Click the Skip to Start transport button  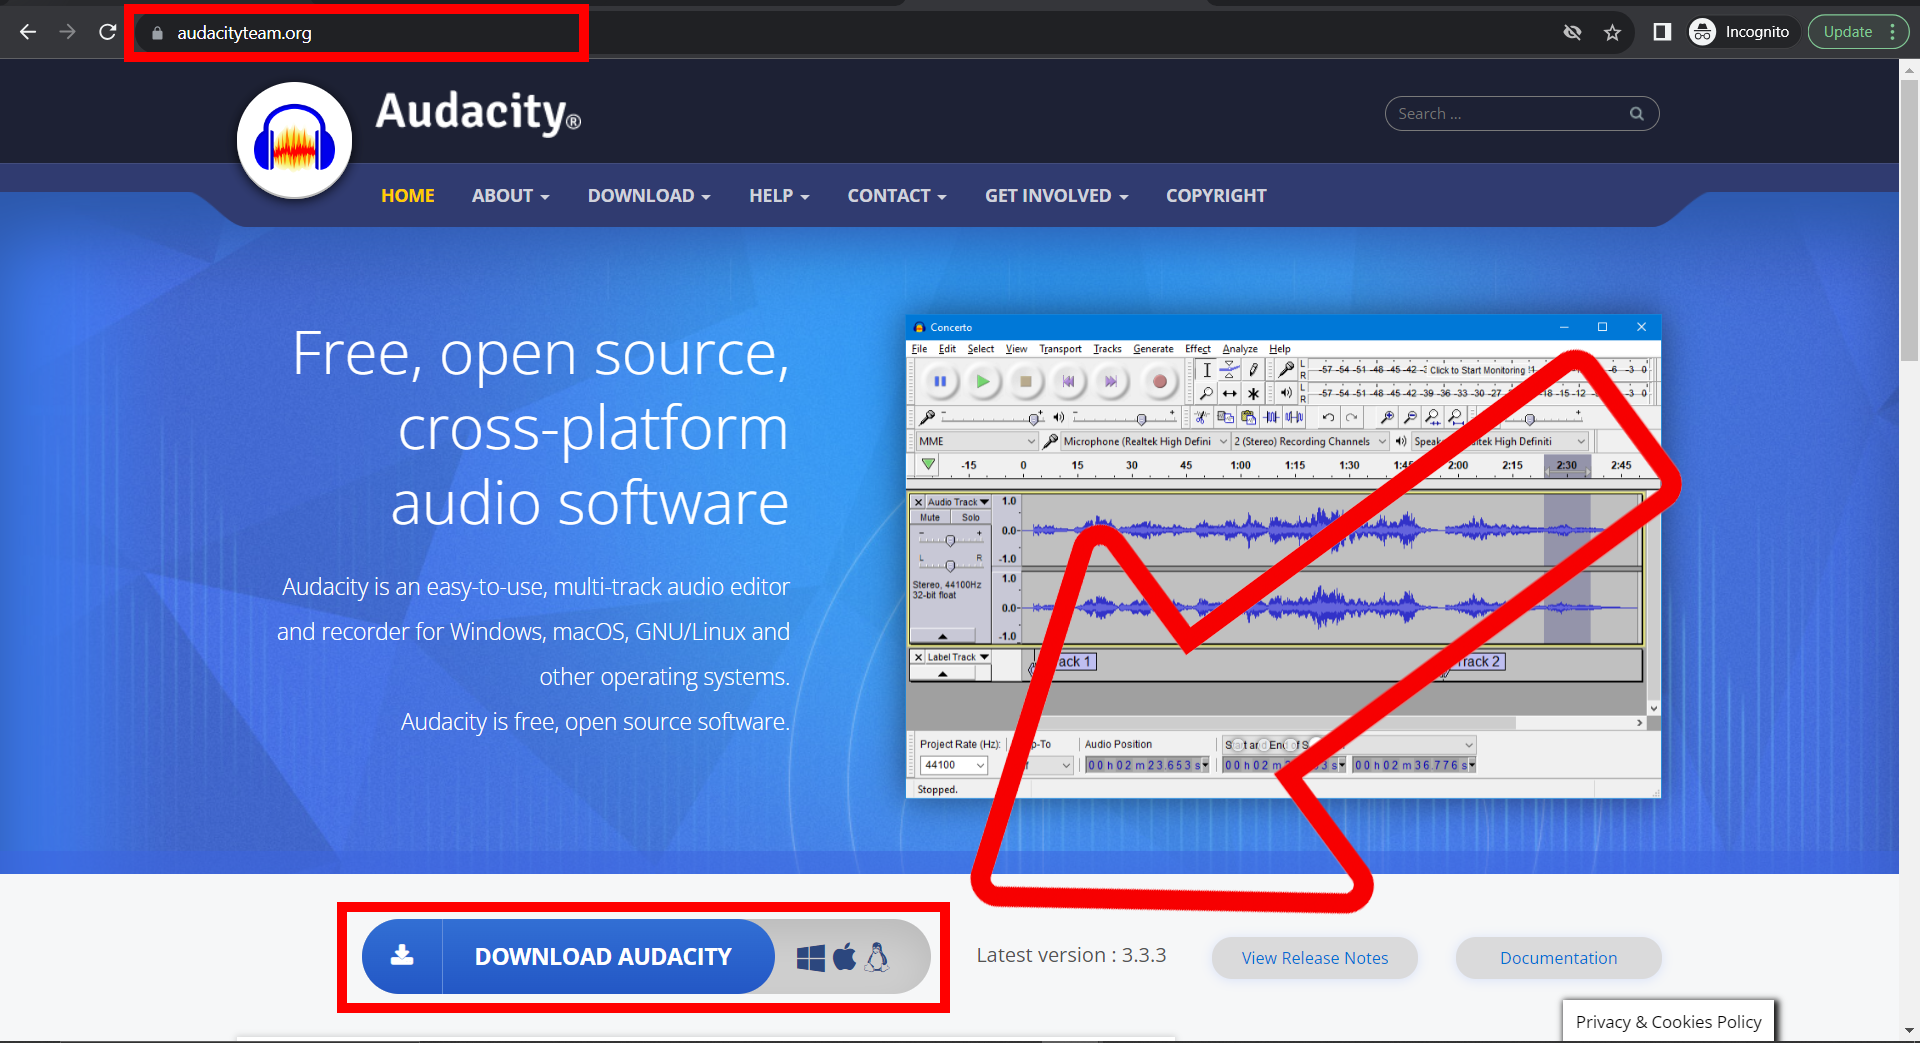pyautogui.click(x=1068, y=381)
